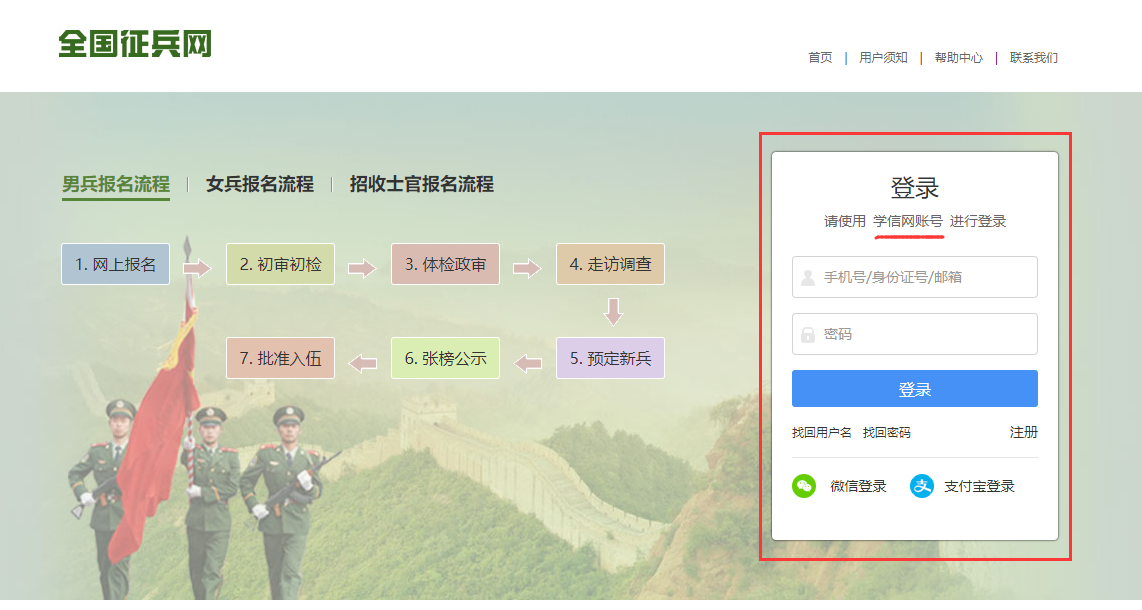
Task: Click the 找回用户名 link
Action: (821, 433)
